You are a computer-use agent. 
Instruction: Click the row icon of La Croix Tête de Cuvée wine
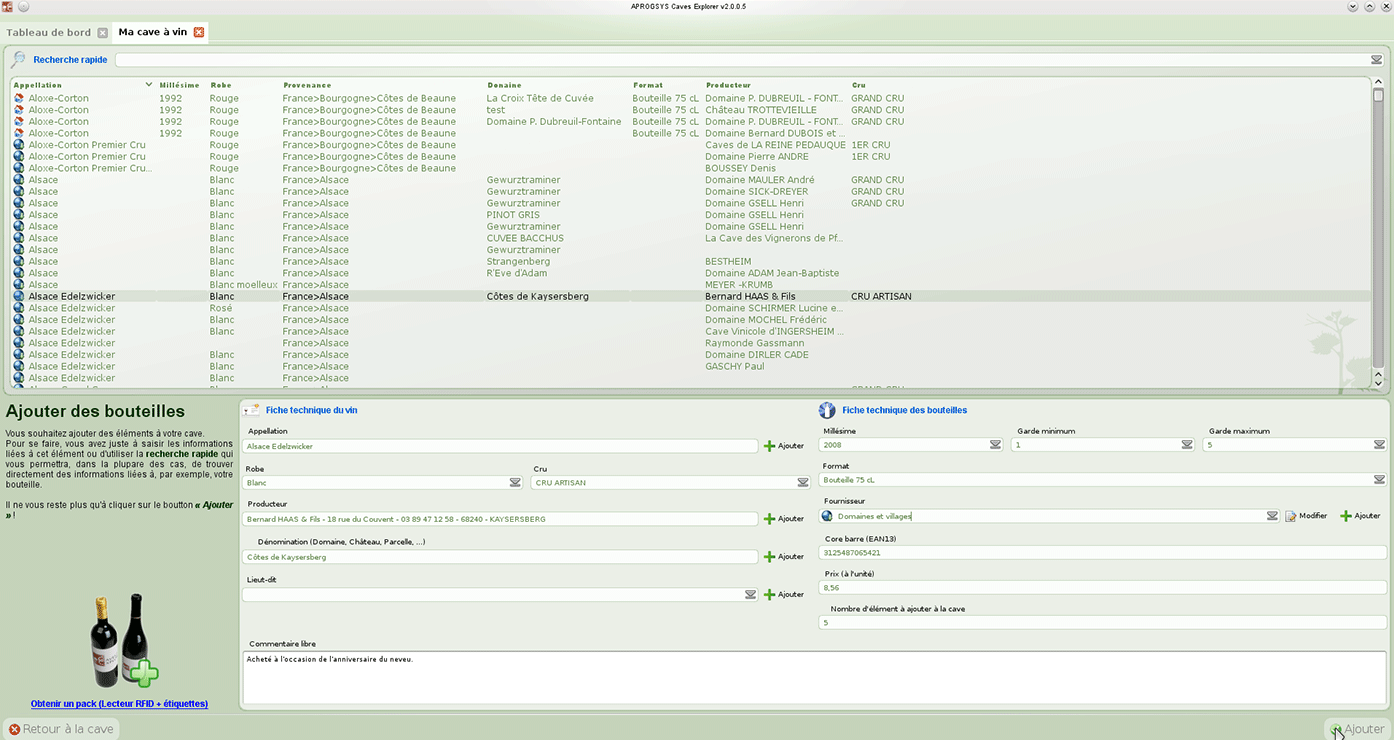18,98
